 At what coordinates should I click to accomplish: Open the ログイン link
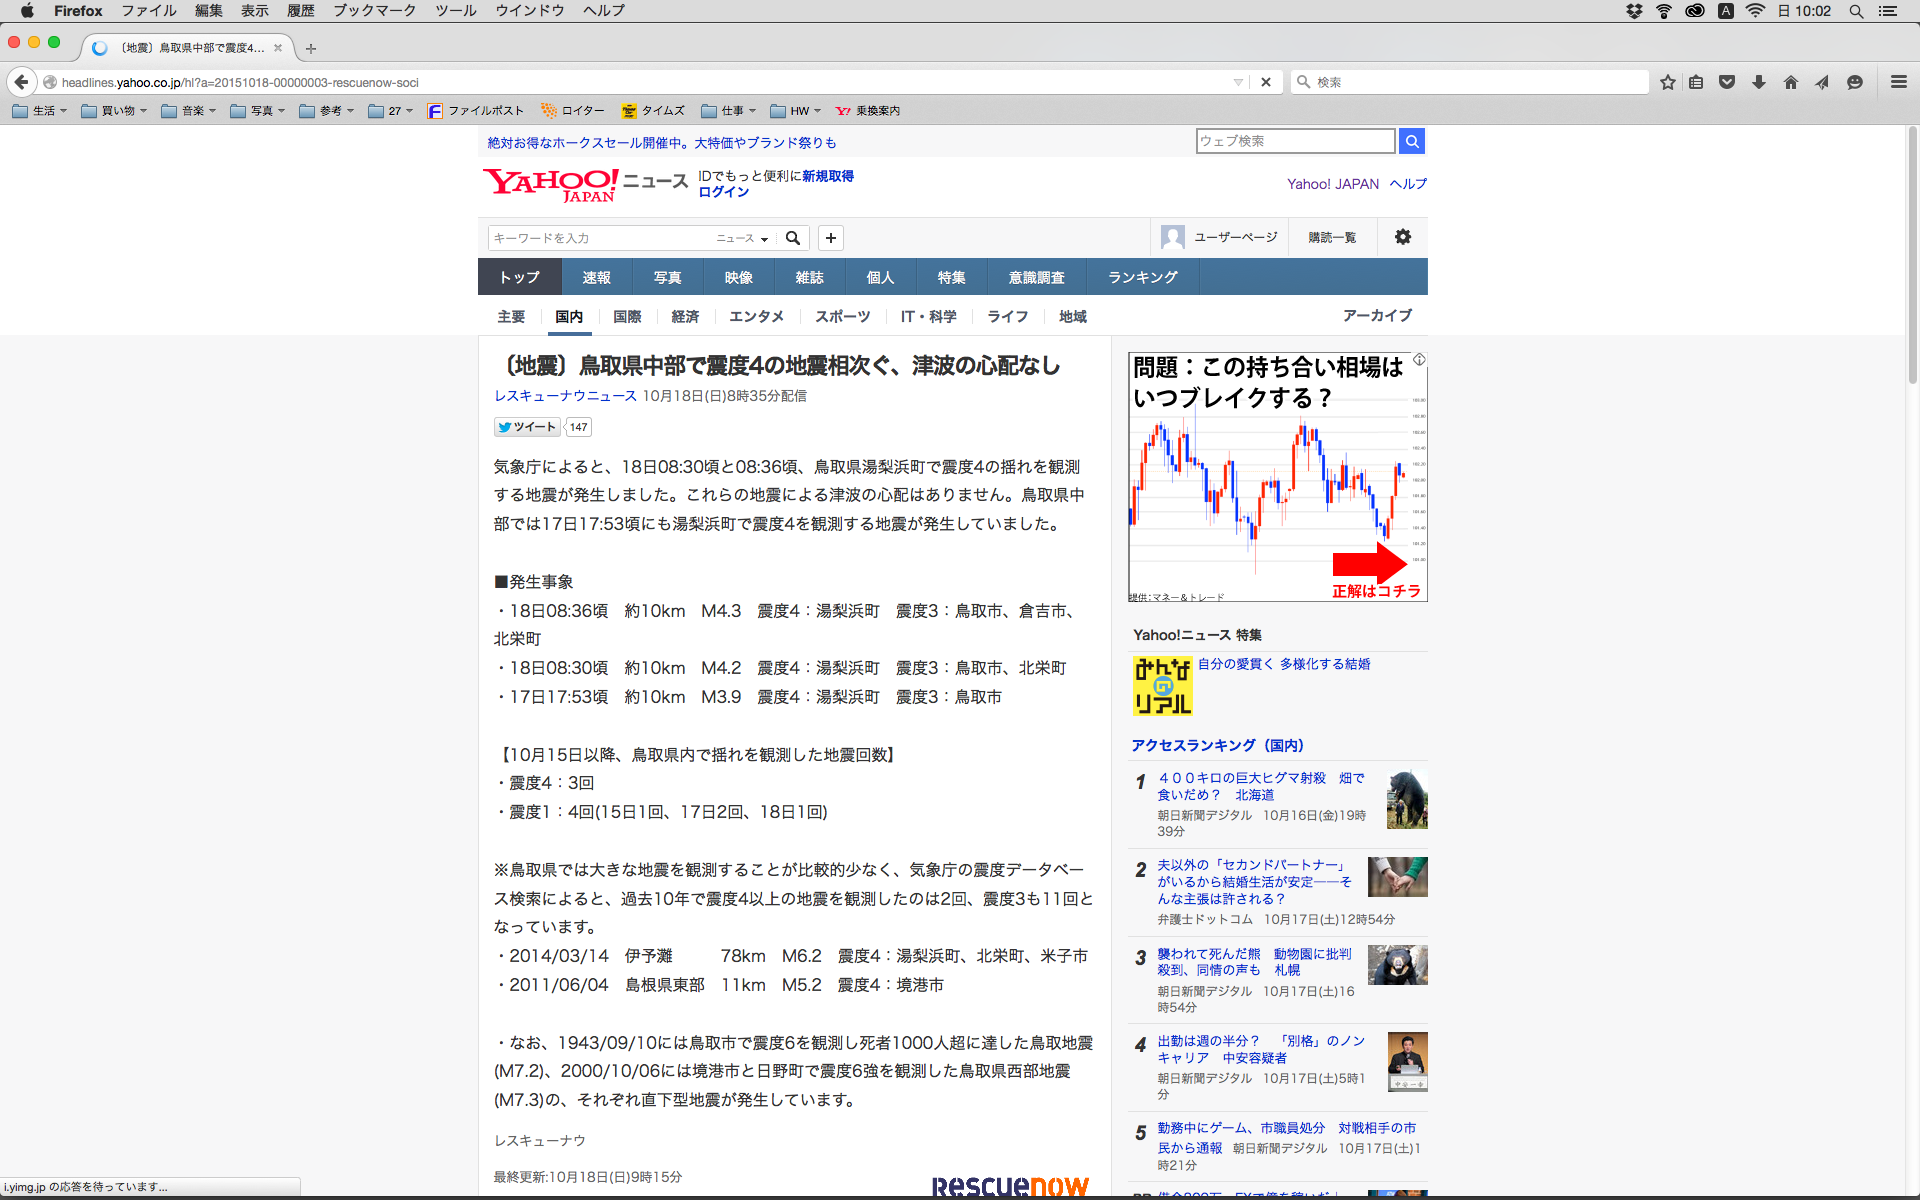coord(723,192)
